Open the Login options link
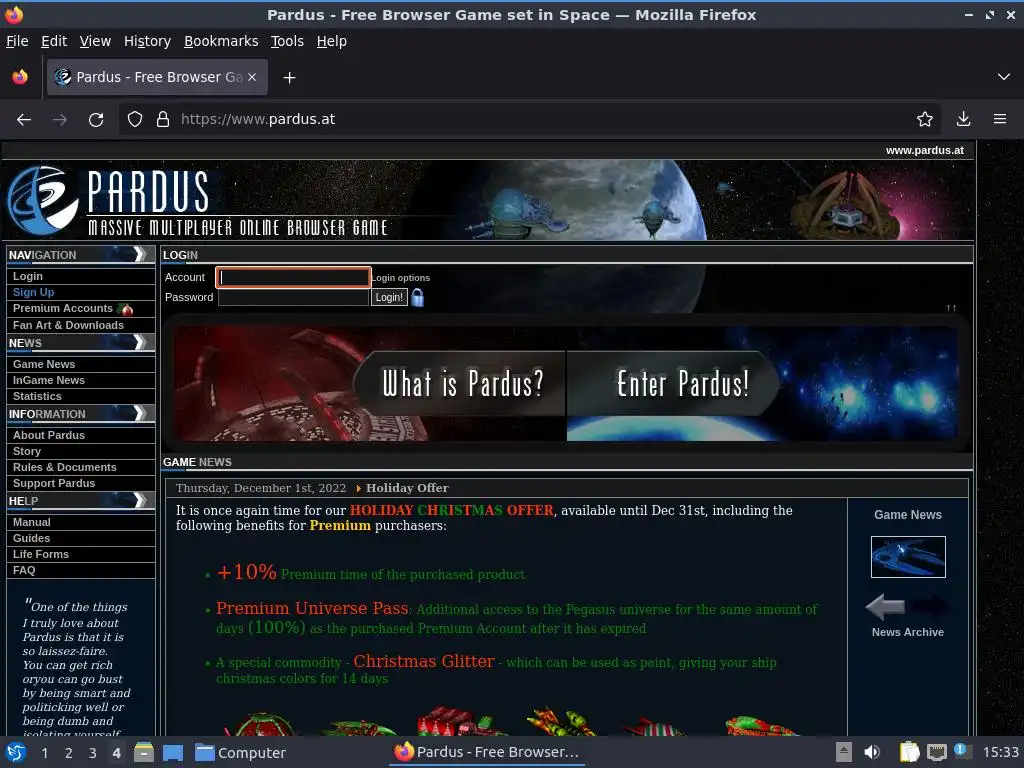The width and height of the screenshot is (1024, 768). coord(401,278)
